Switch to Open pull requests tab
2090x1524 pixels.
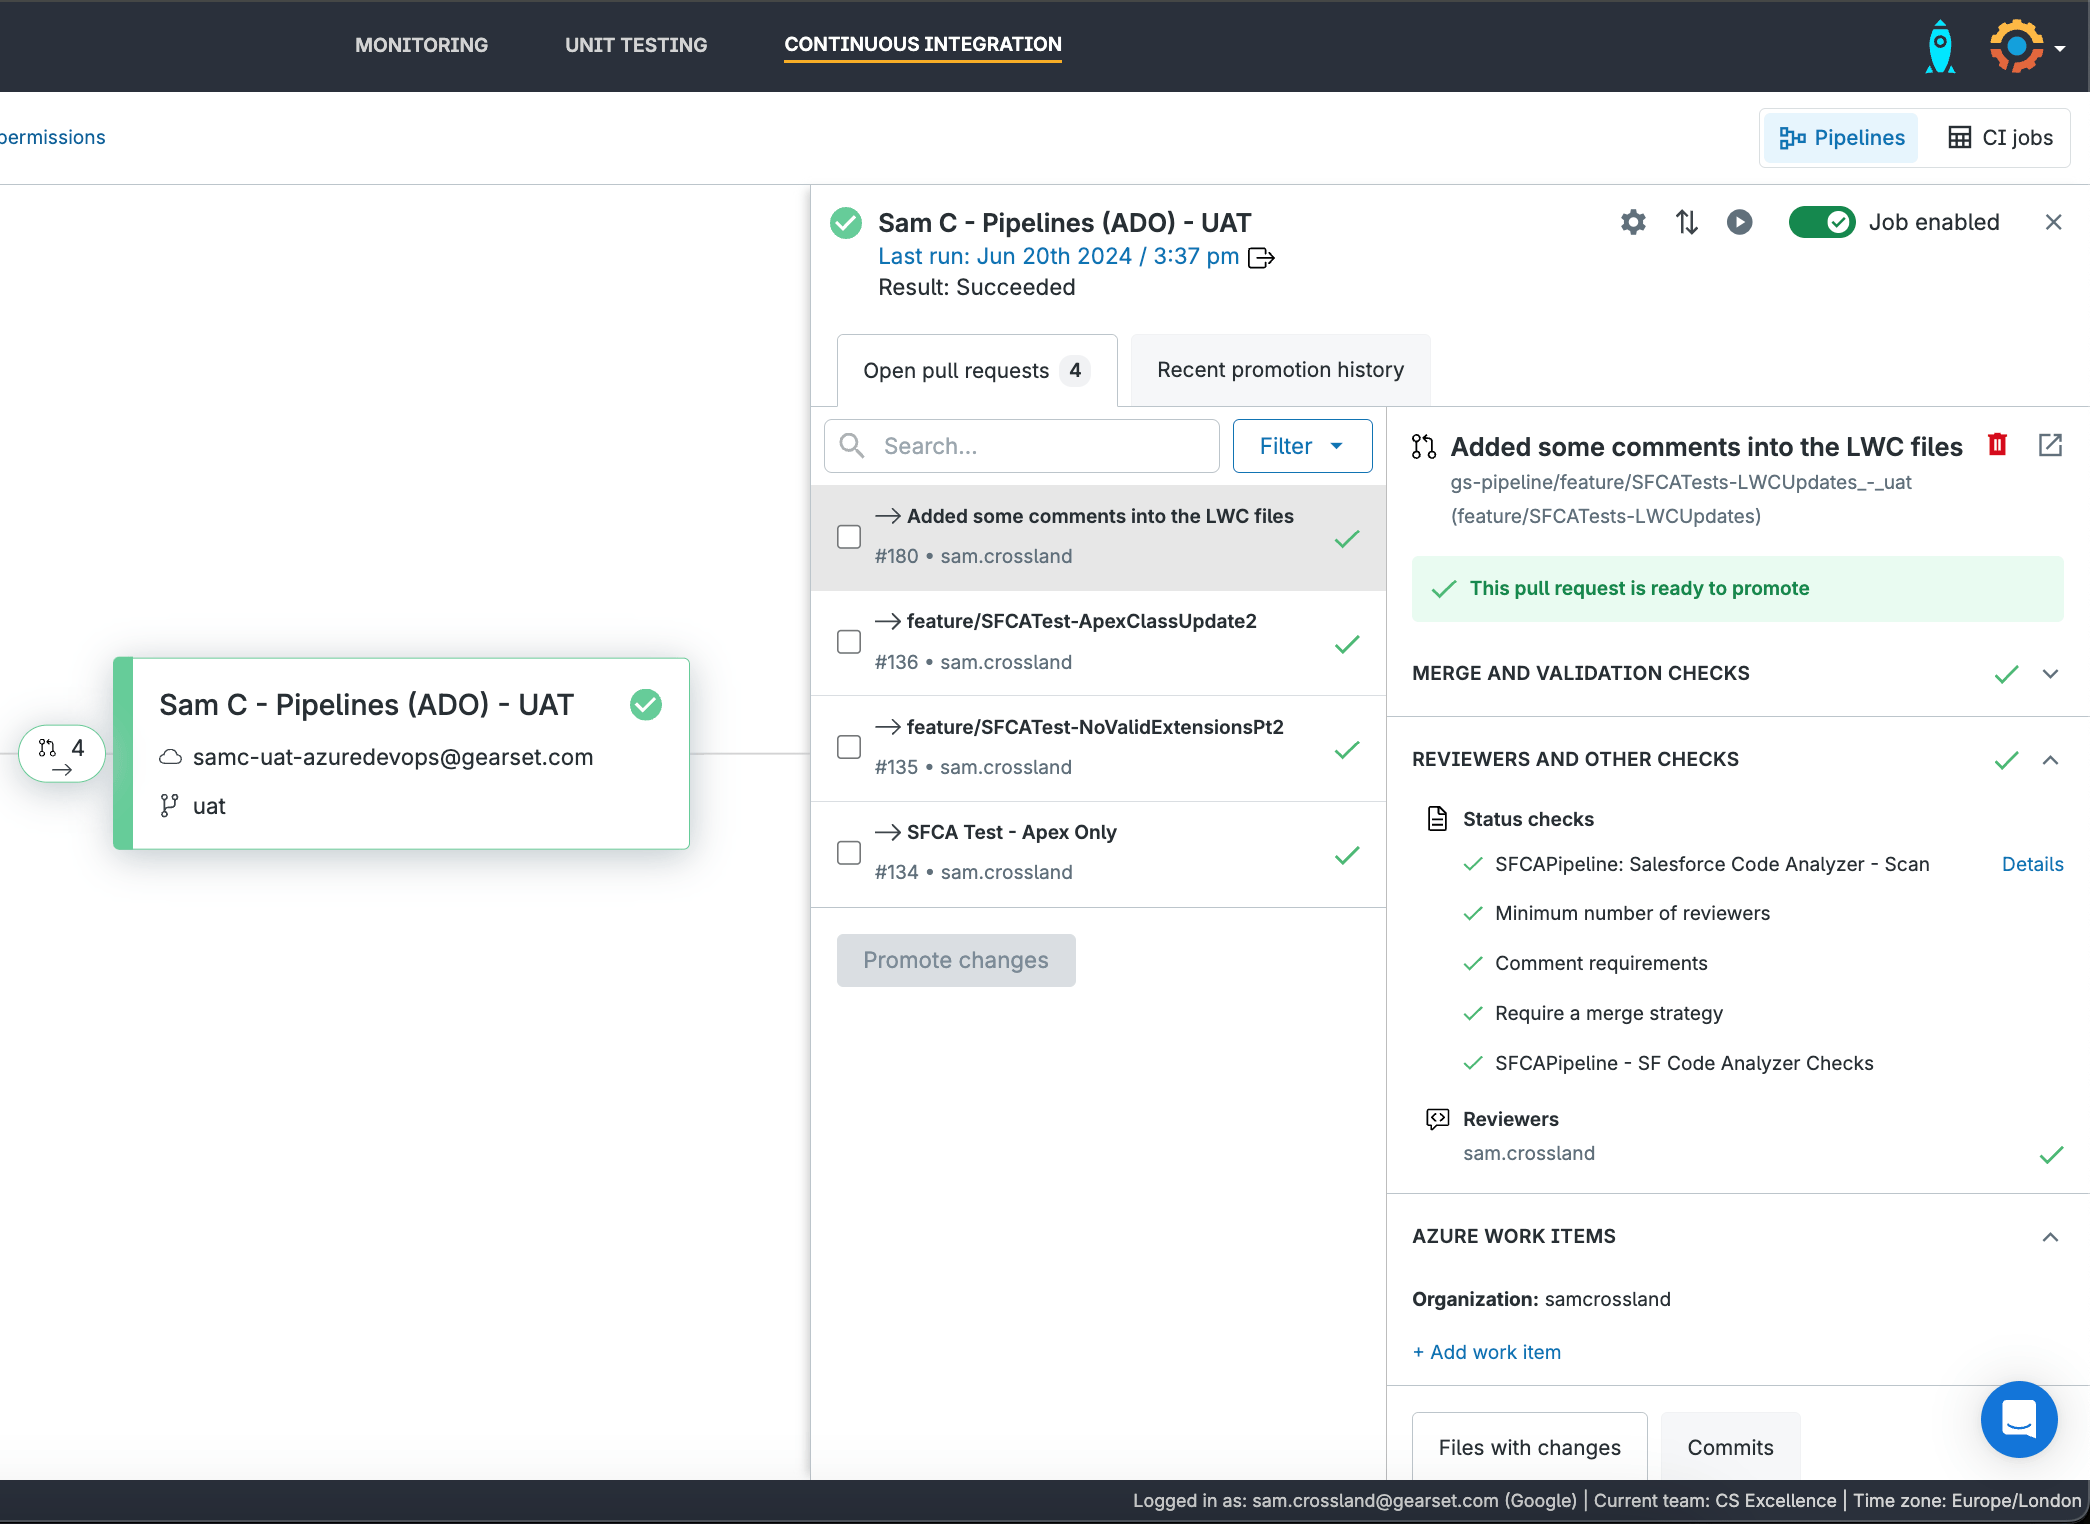coord(977,370)
